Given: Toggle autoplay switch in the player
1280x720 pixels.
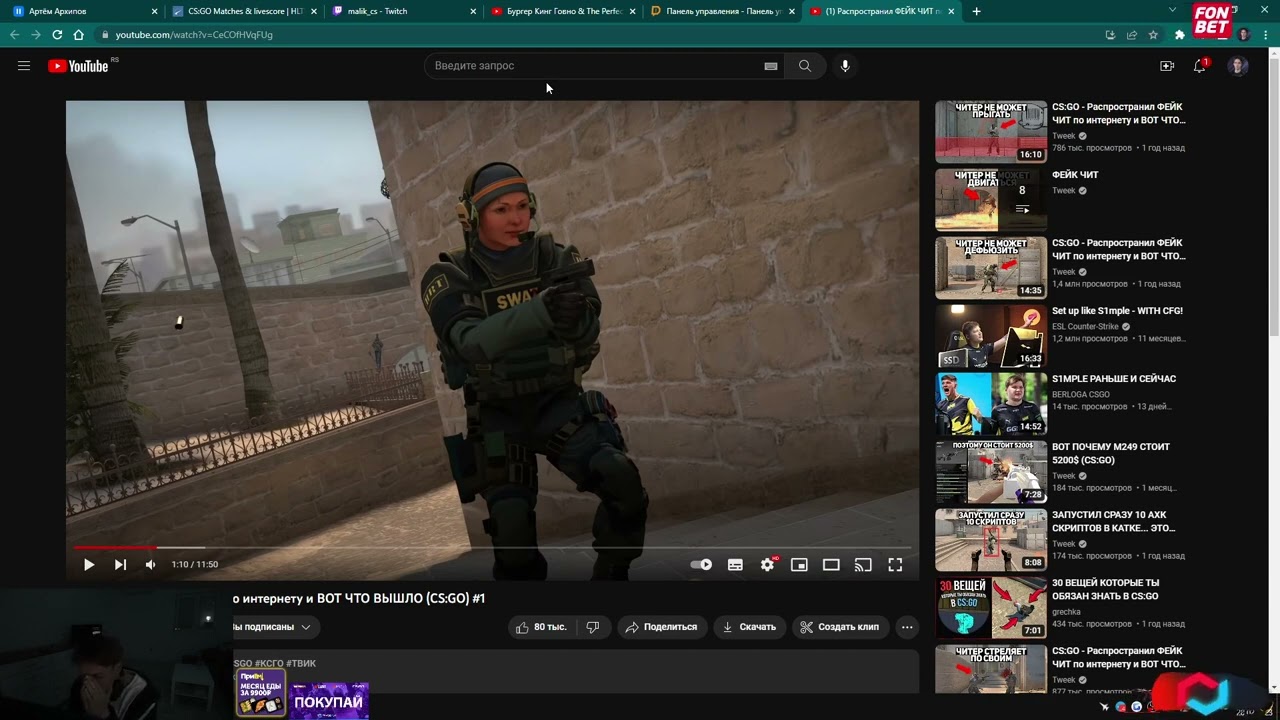Looking at the screenshot, I should [x=701, y=565].
